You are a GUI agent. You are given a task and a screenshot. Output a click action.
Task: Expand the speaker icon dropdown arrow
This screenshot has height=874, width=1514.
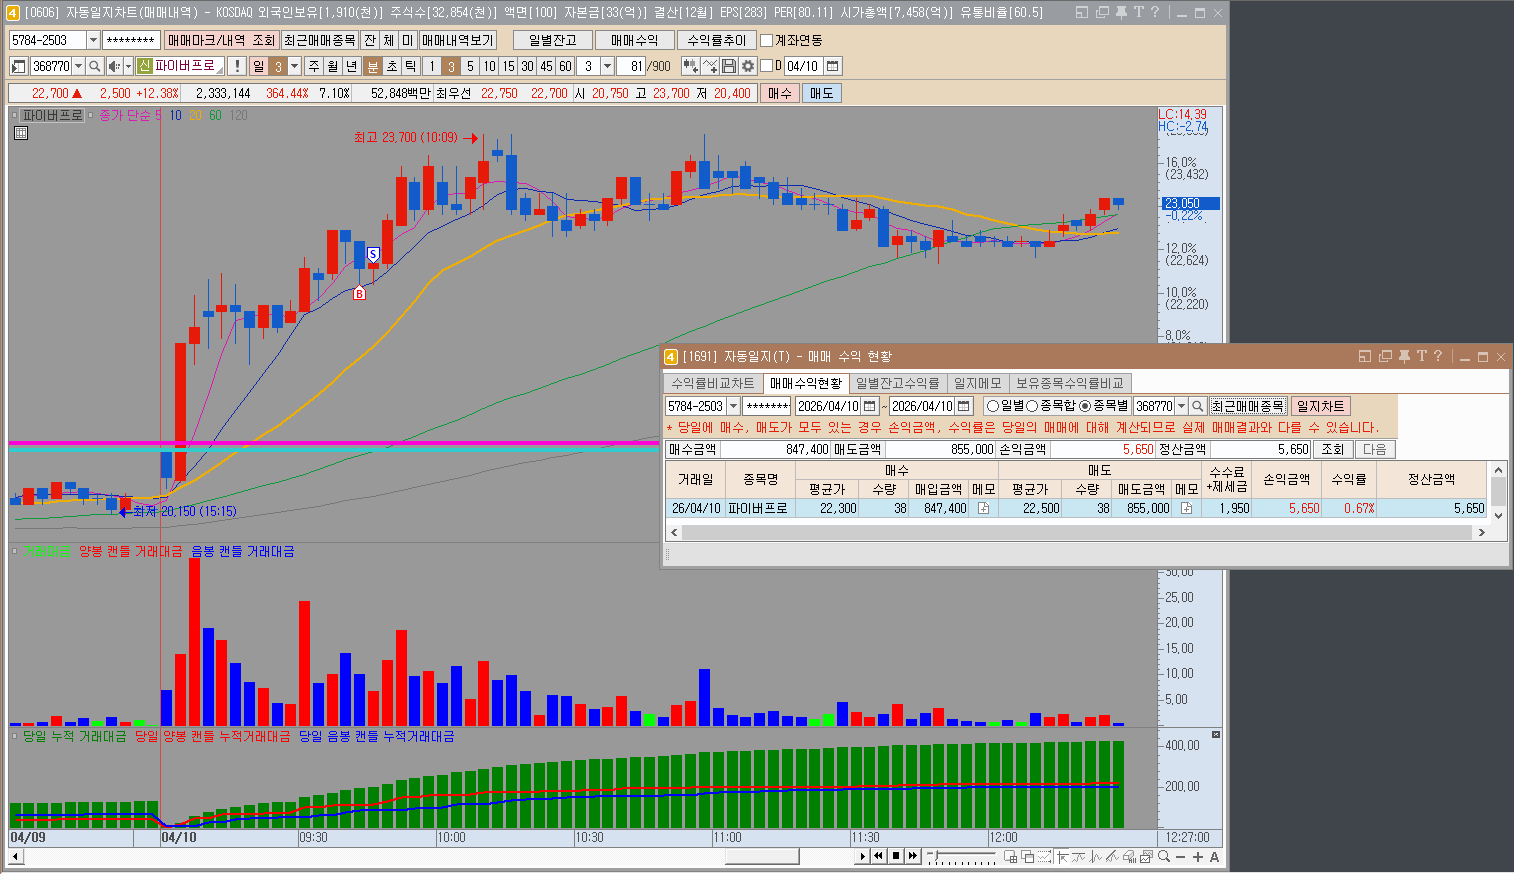click(128, 66)
